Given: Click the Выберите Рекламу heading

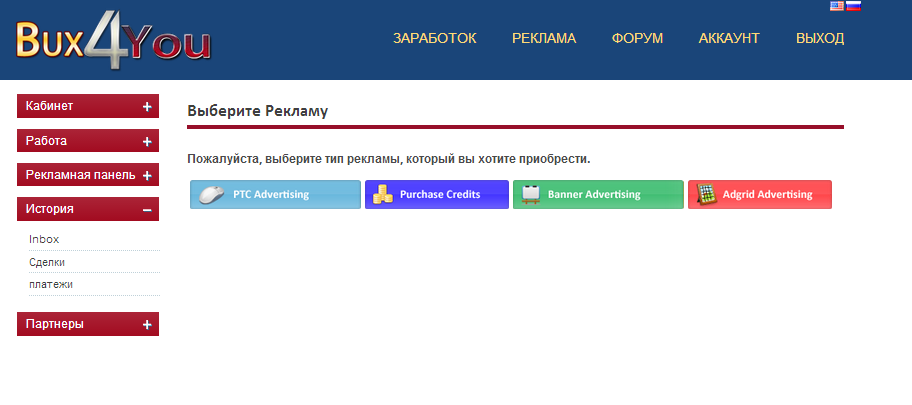Looking at the screenshot, I should 258,111.
